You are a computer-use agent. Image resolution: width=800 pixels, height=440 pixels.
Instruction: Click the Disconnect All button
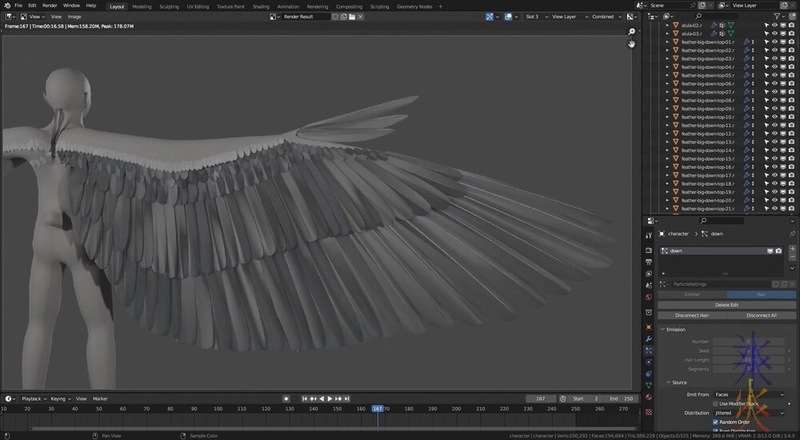(x=762, y=314)
